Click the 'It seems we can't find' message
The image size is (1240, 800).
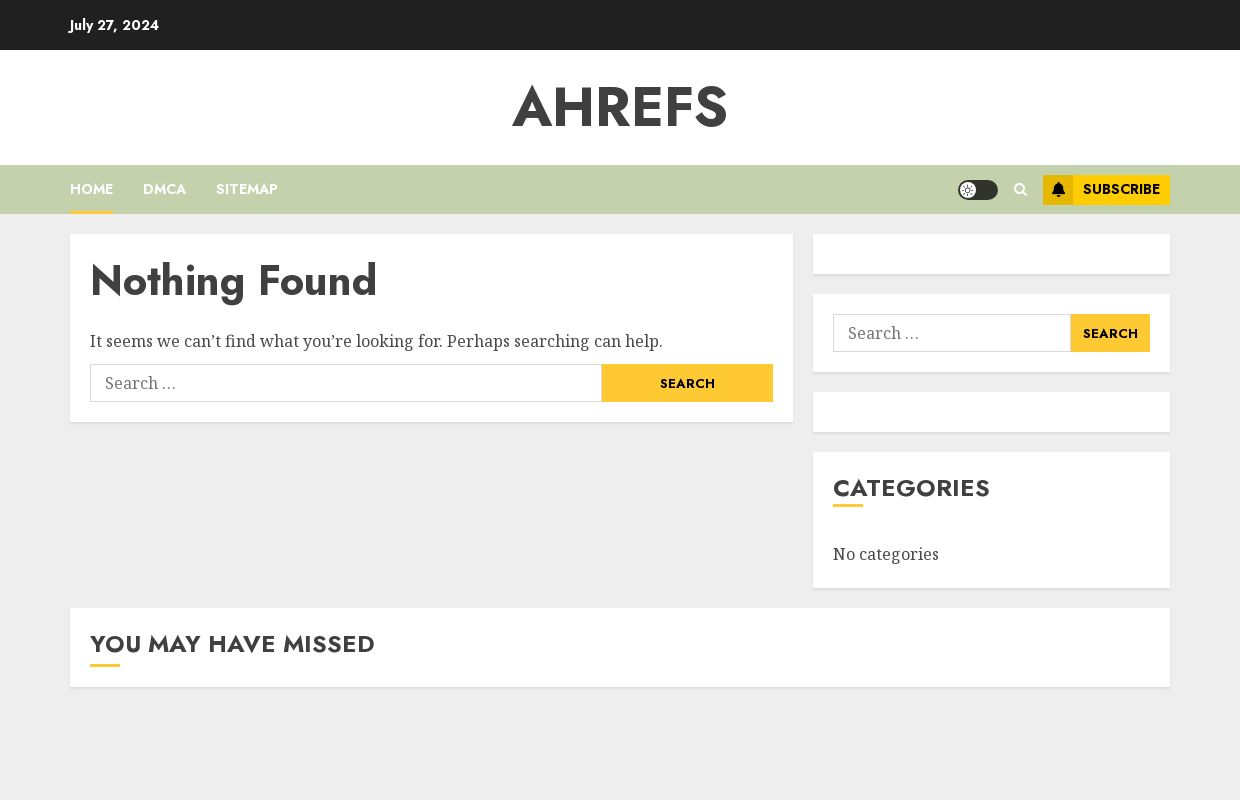coord(376,341)
